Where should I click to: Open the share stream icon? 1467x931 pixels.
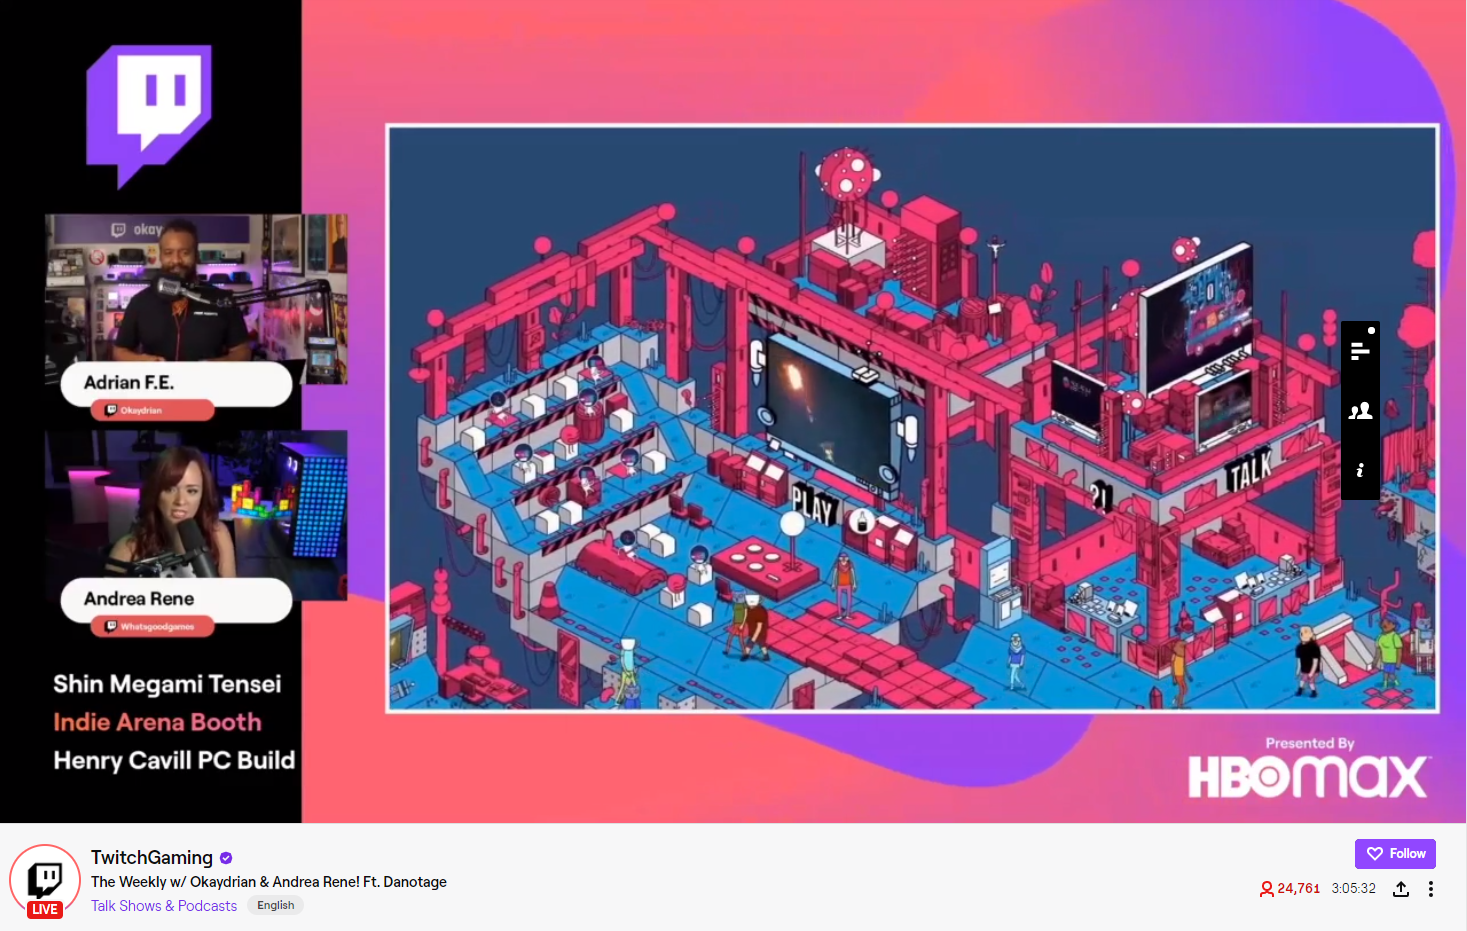point(1401,889)
